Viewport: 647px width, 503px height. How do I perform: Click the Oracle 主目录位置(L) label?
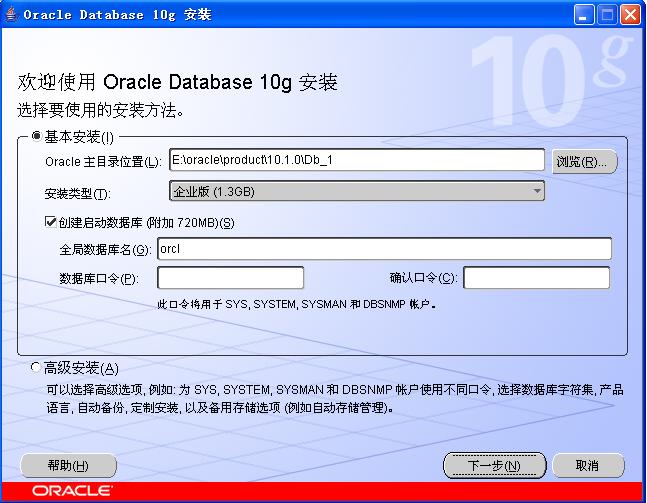click(x=103, y=161)
